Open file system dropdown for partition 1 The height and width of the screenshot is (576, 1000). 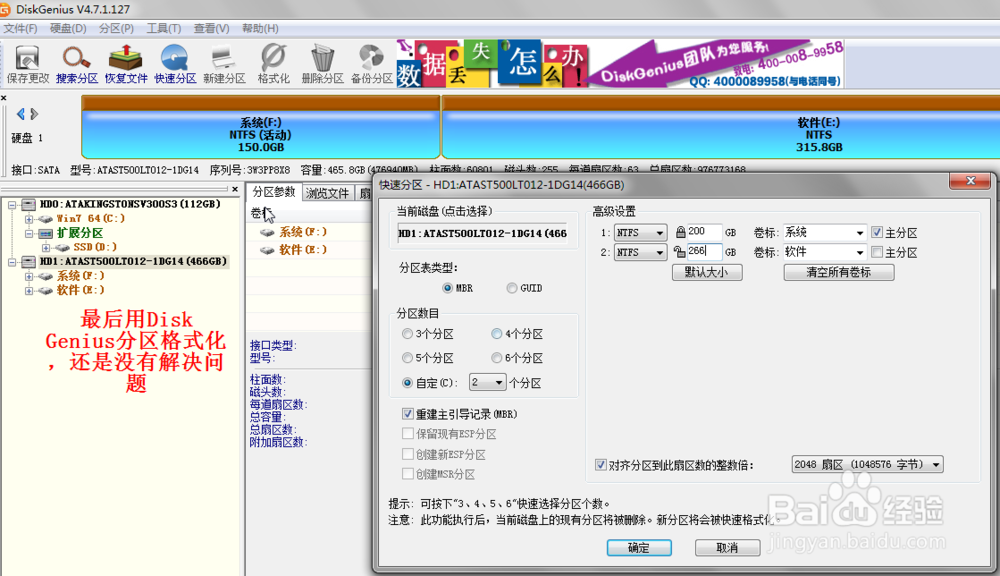tap(640, 232)
